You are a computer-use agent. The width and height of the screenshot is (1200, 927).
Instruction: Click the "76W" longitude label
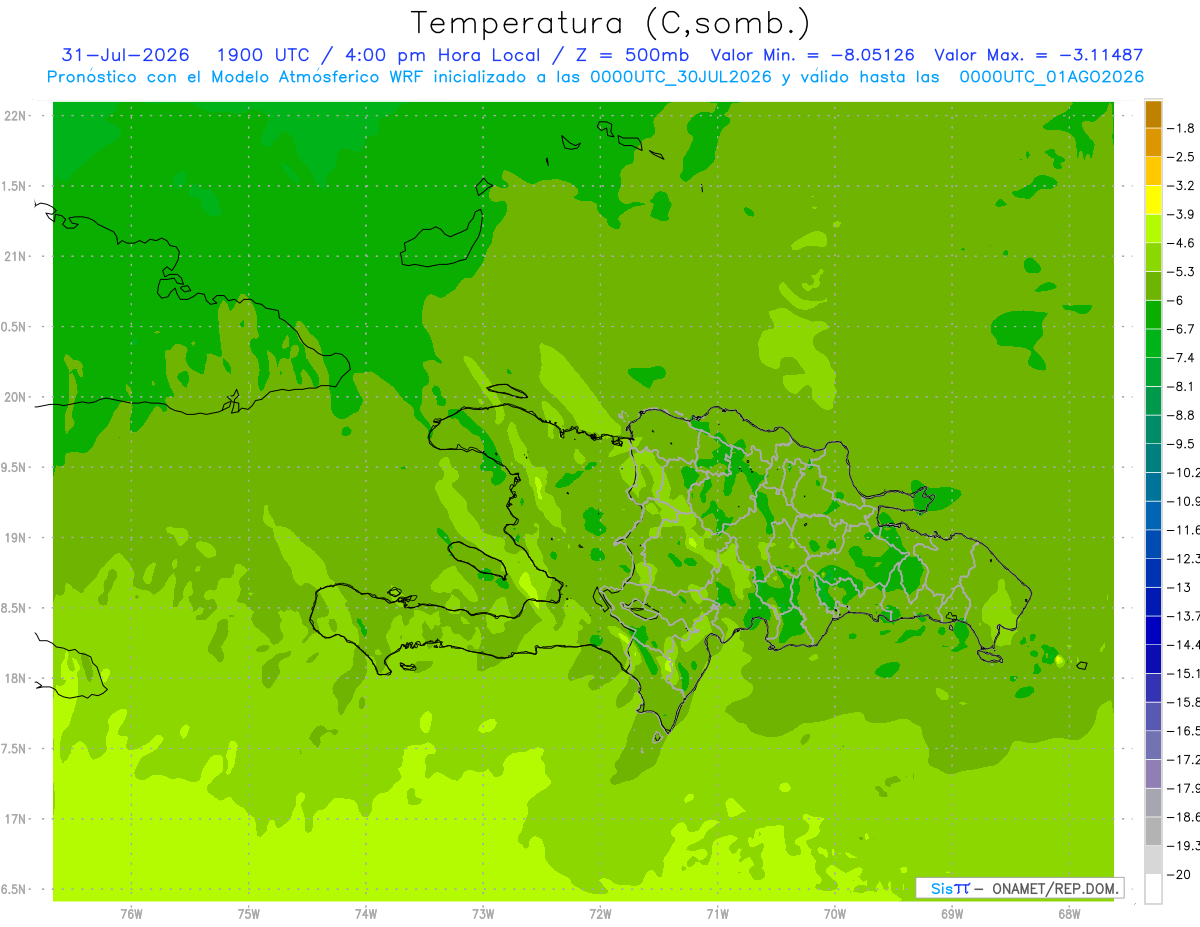(x=131, y=913)
